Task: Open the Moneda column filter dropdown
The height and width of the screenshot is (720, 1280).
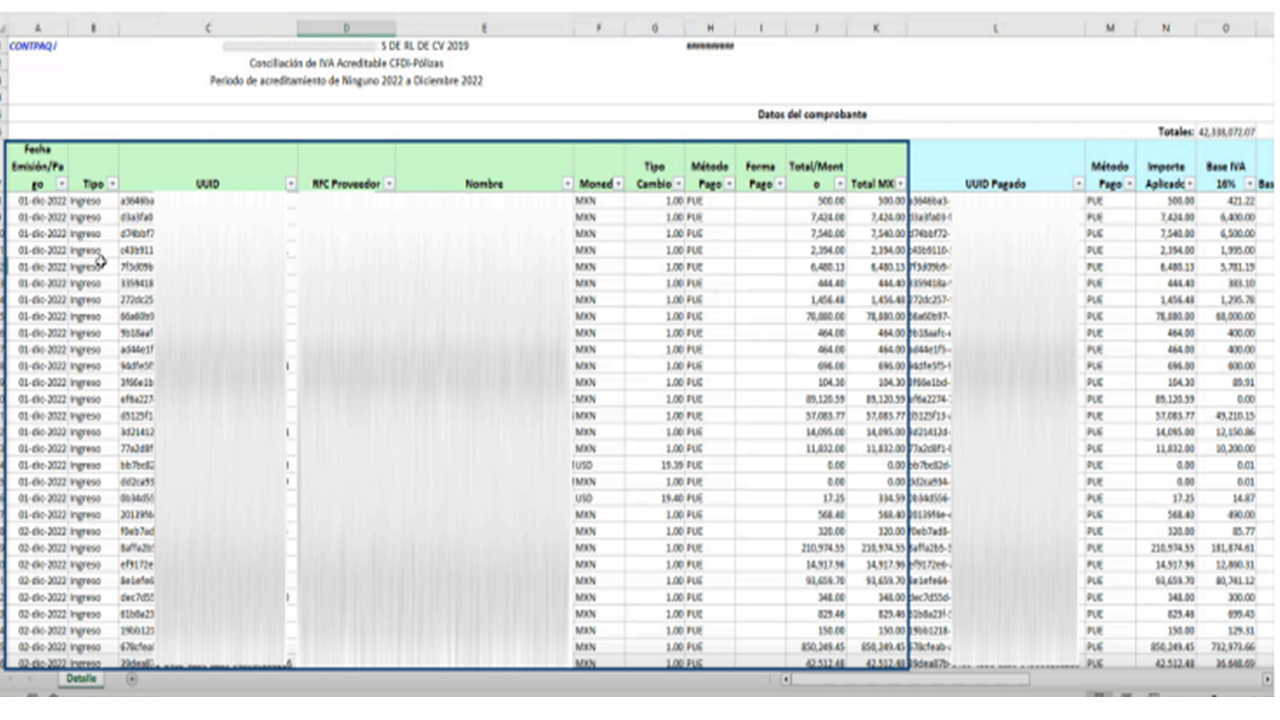Action: (x=618, y=184)
